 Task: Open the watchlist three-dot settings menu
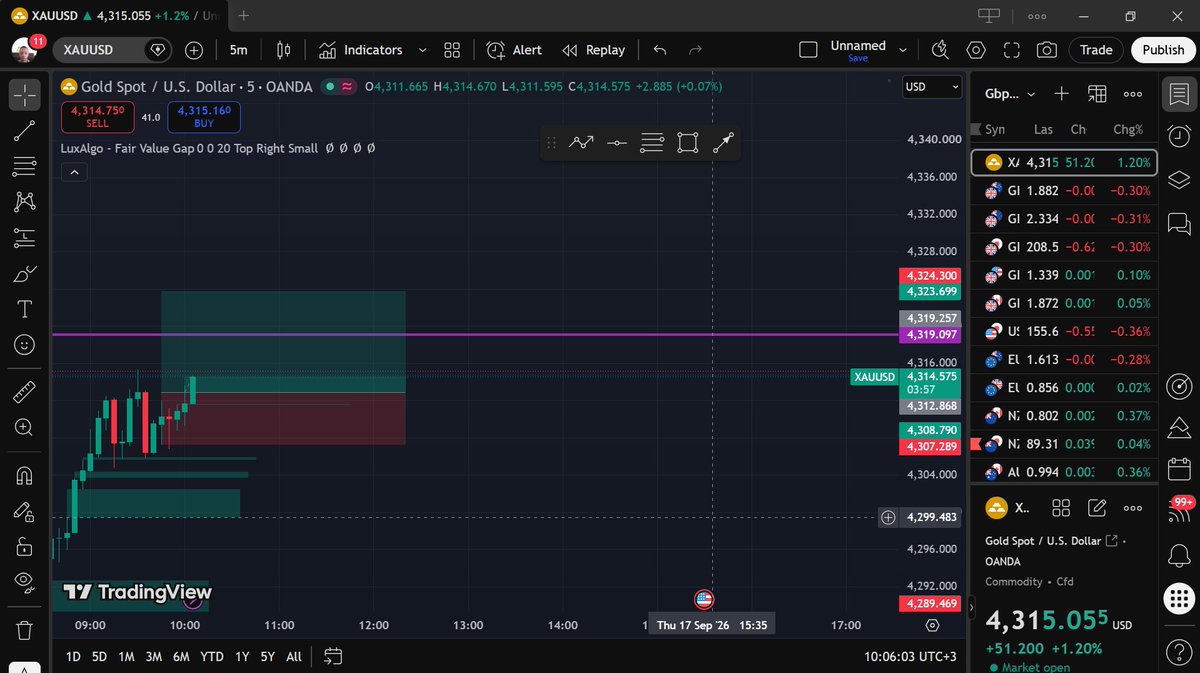[1133, 94]
